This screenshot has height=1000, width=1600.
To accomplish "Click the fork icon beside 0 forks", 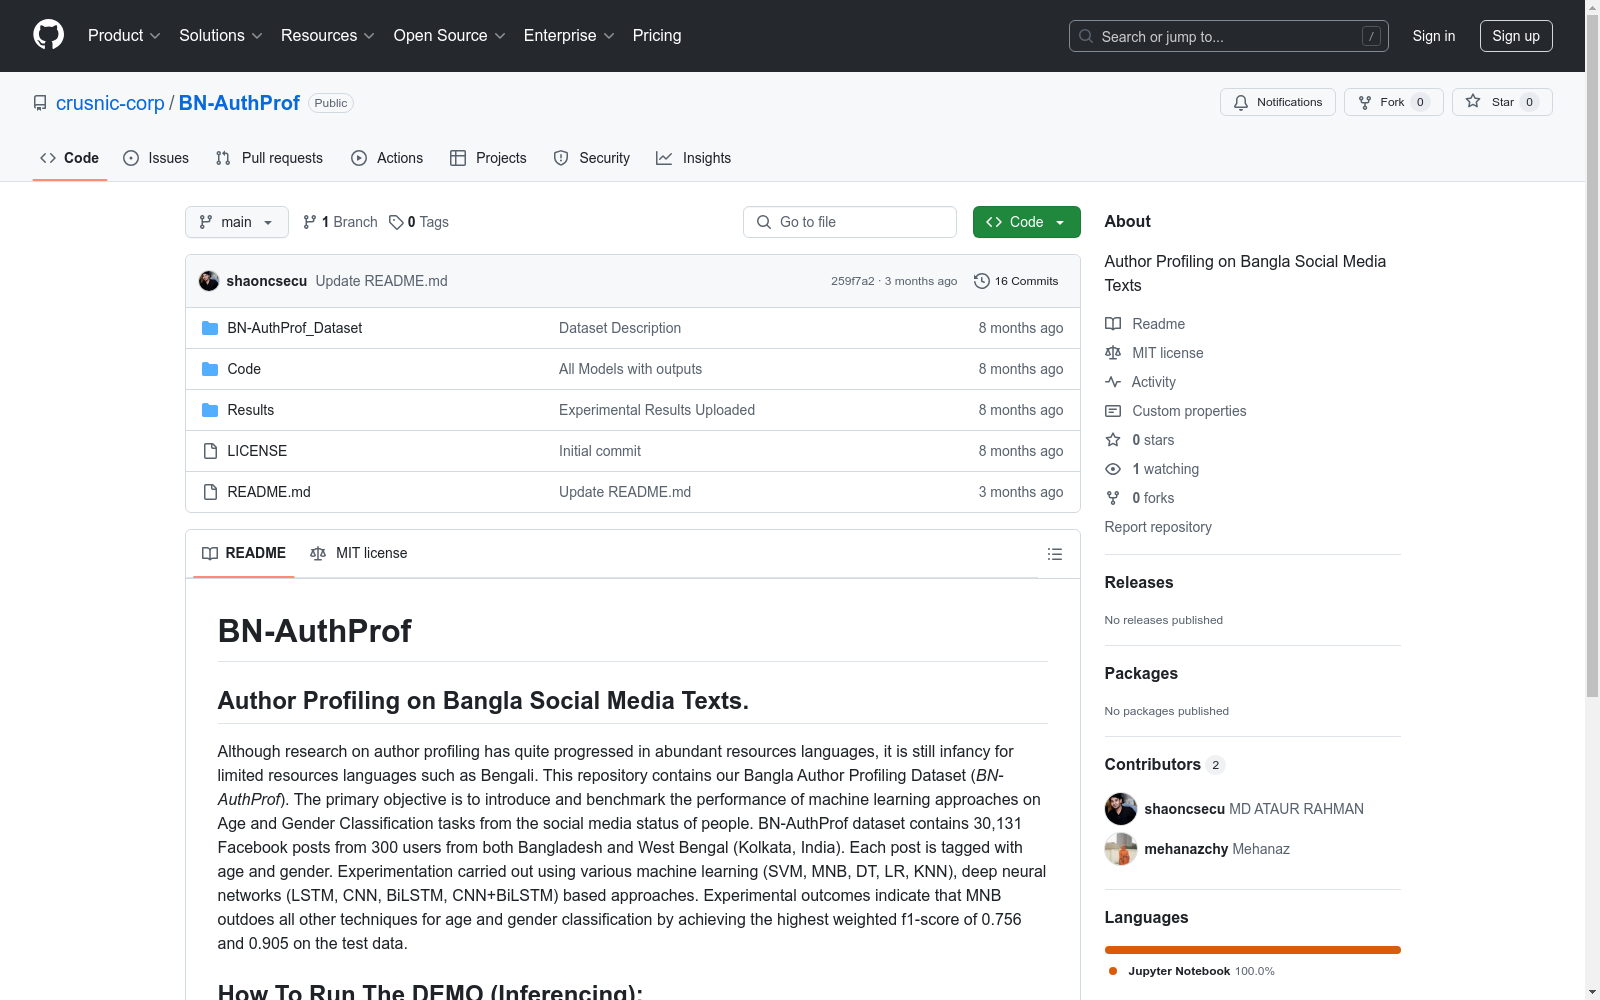I will (1113, 498).
